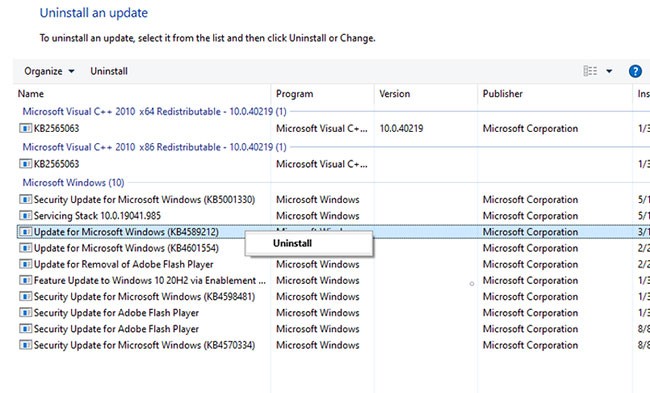Viewport: 650px width, 393px height.
Task: Click icon next to Servicing Stack 10.0.19041.985
Action: [x=25, y=216]
